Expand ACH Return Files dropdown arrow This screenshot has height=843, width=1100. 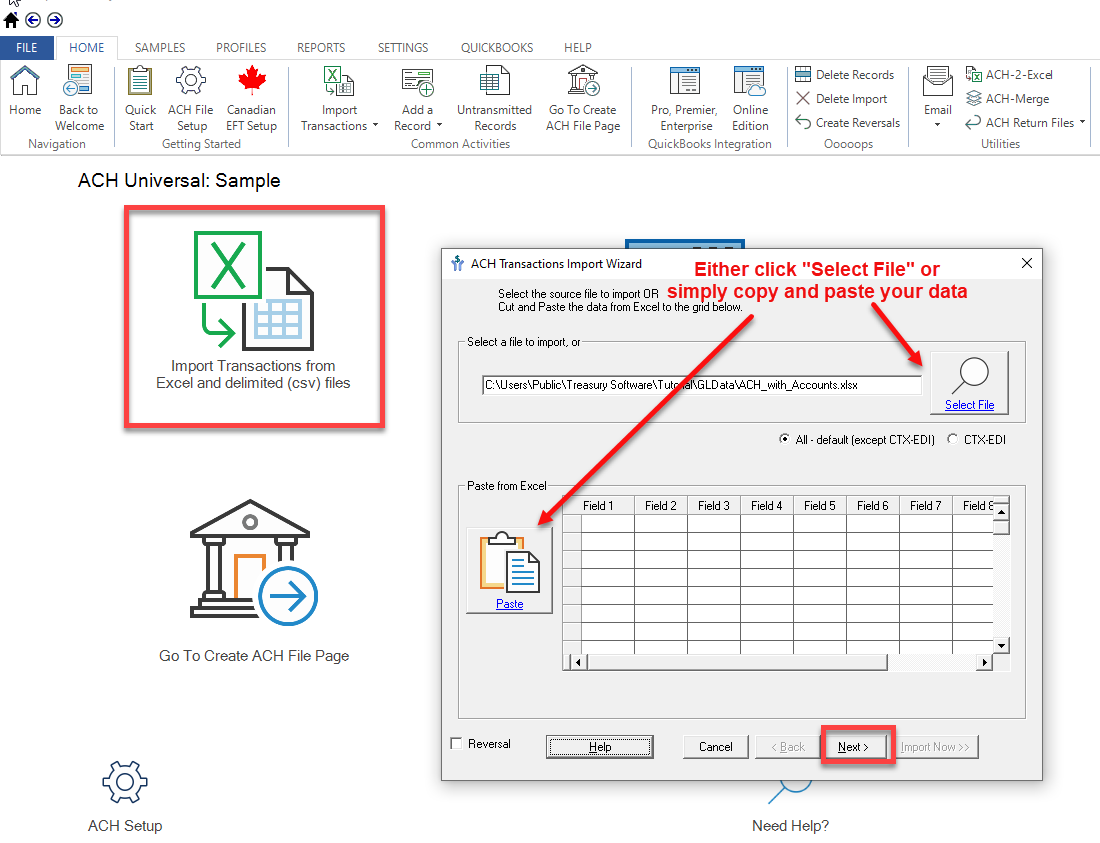pos(1082,122)
